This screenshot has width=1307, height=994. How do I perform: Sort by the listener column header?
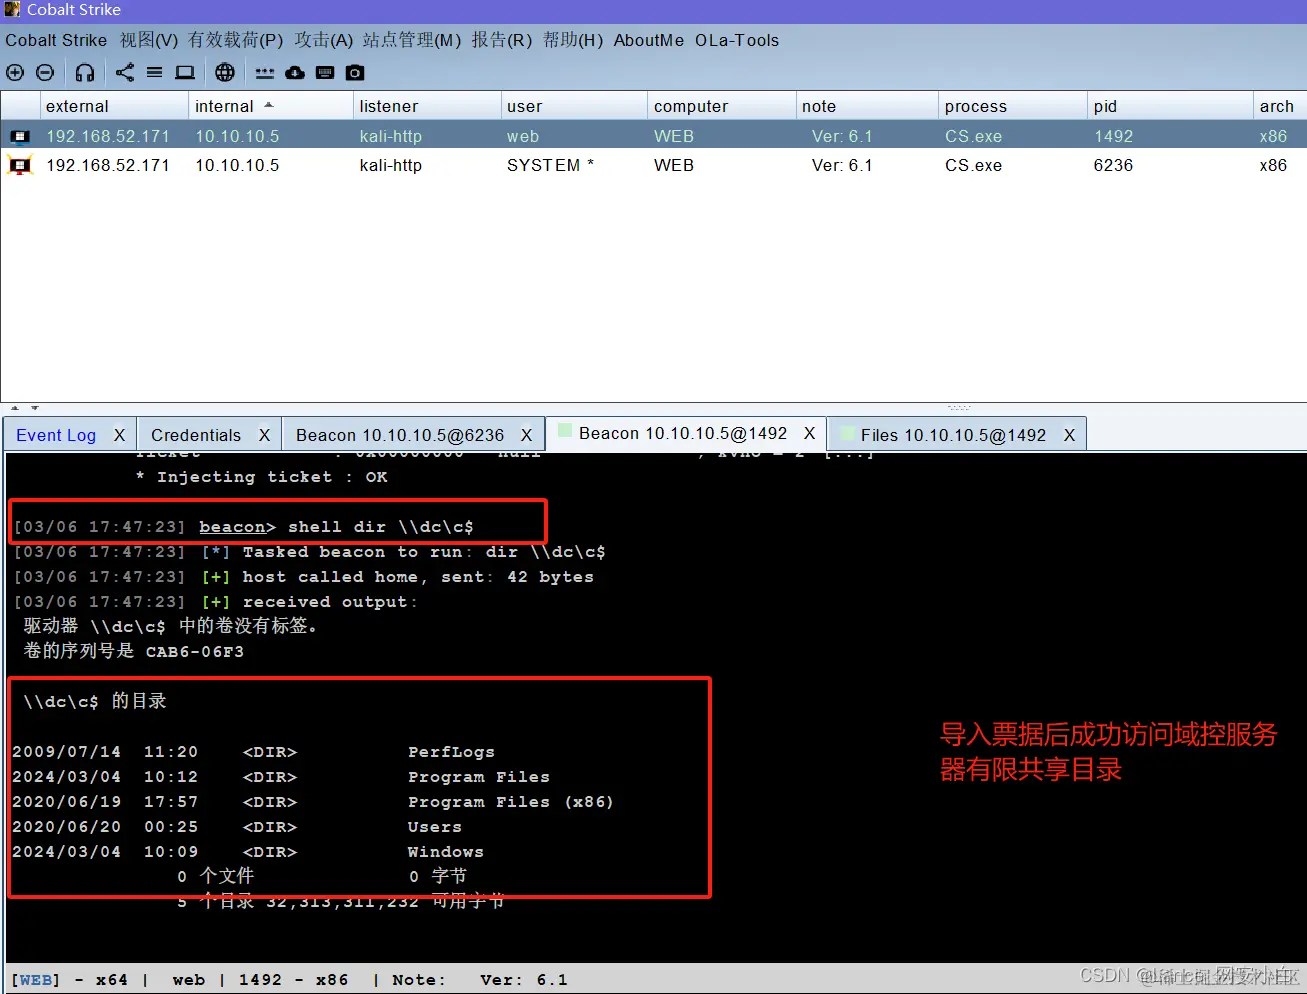pos(427,106)
